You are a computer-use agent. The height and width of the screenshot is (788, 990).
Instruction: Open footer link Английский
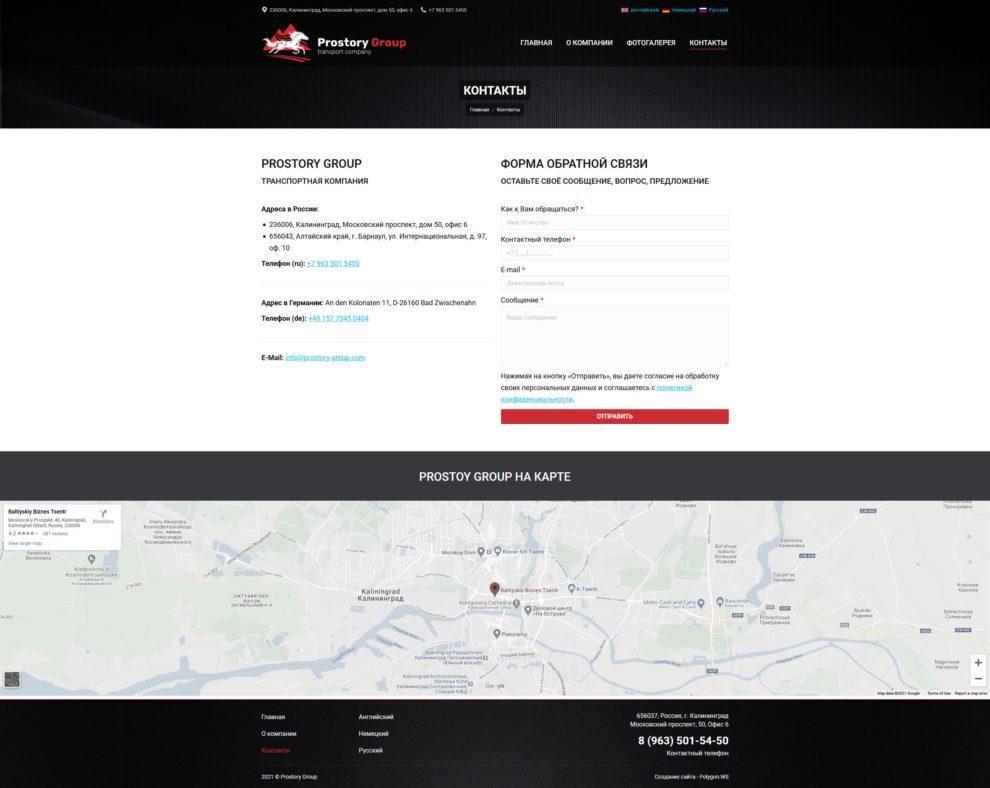[376, 717]
